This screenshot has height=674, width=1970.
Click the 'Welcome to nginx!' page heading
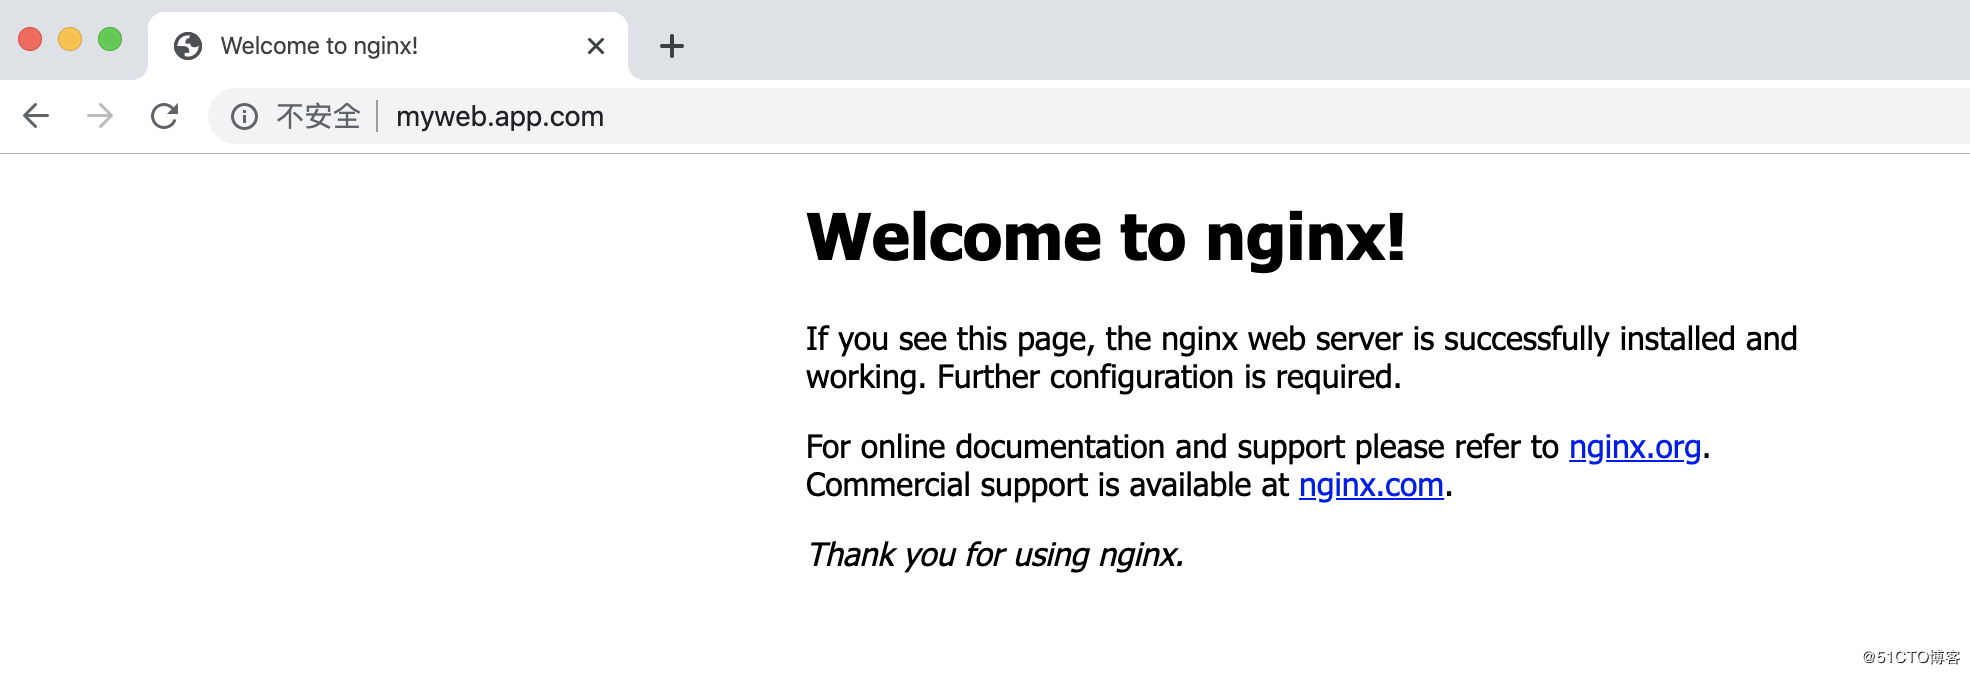[x=1106, y=238]
